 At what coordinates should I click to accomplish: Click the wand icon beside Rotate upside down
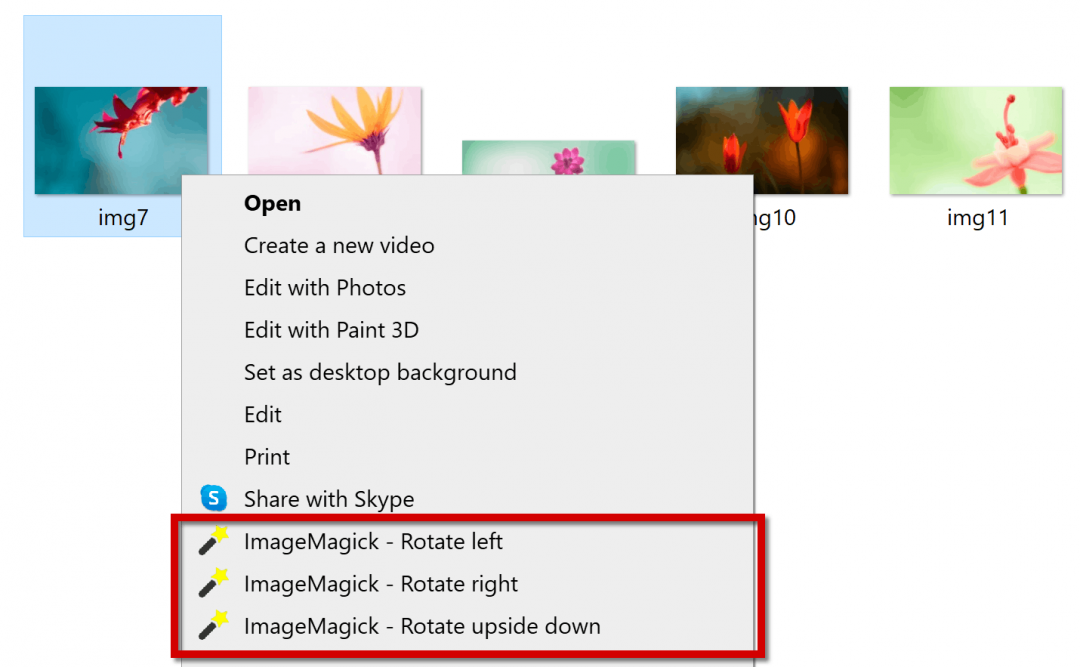click(x=220, y=626)
